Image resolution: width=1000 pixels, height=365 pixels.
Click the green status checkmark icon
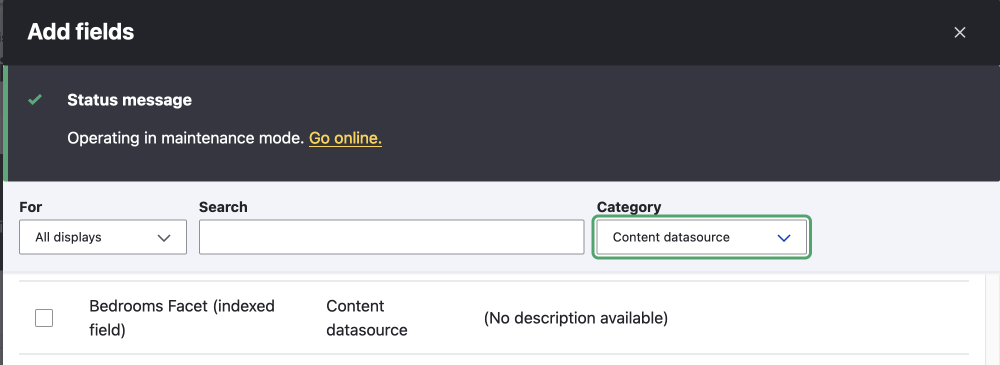35,100
